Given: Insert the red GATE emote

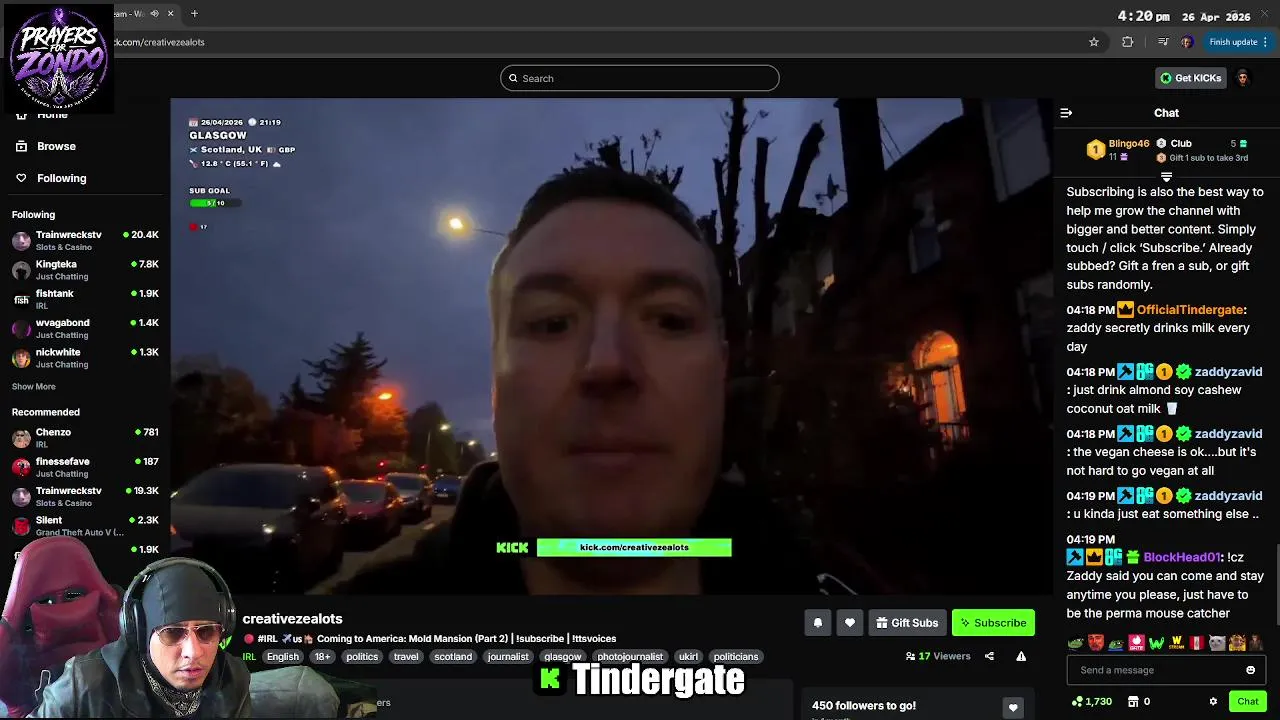Looking at the screenshot, I should coord(1136,643).
